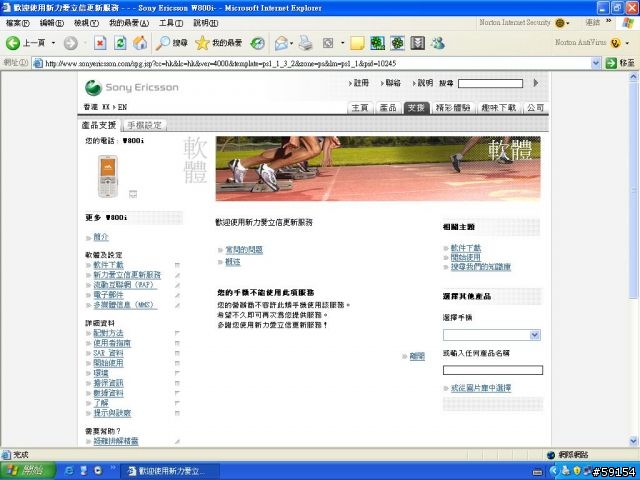Select the 產品 site navigation tab

388,108
